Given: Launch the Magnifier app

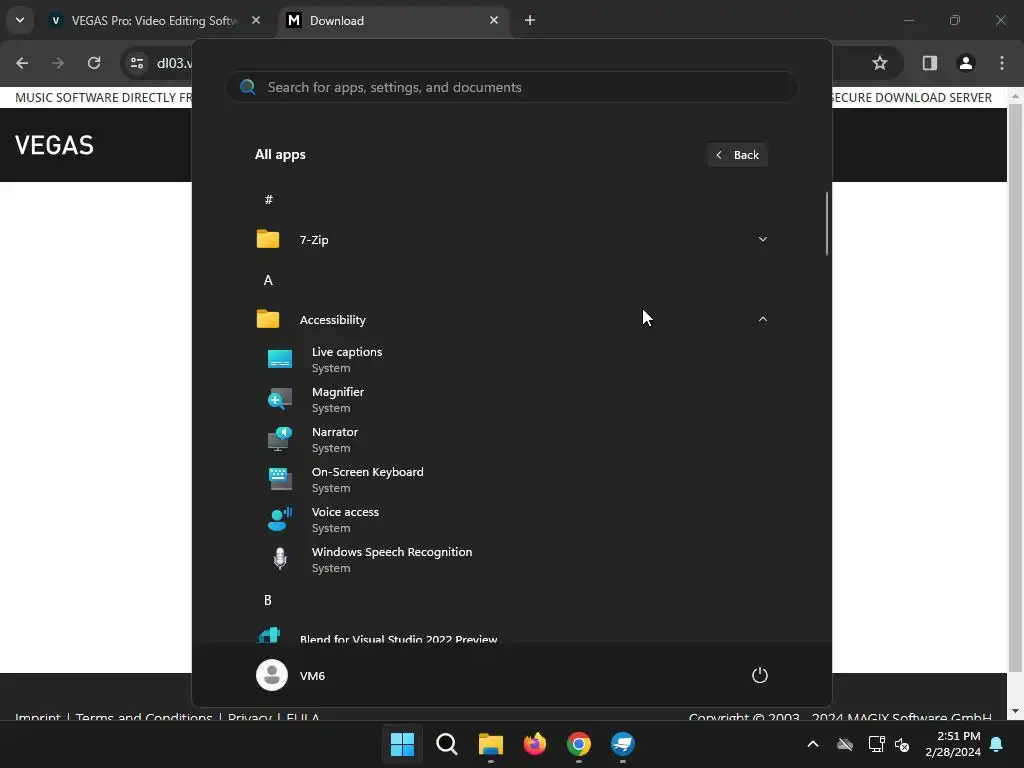Looking at the screenshot, I should (x=511, y=400).
